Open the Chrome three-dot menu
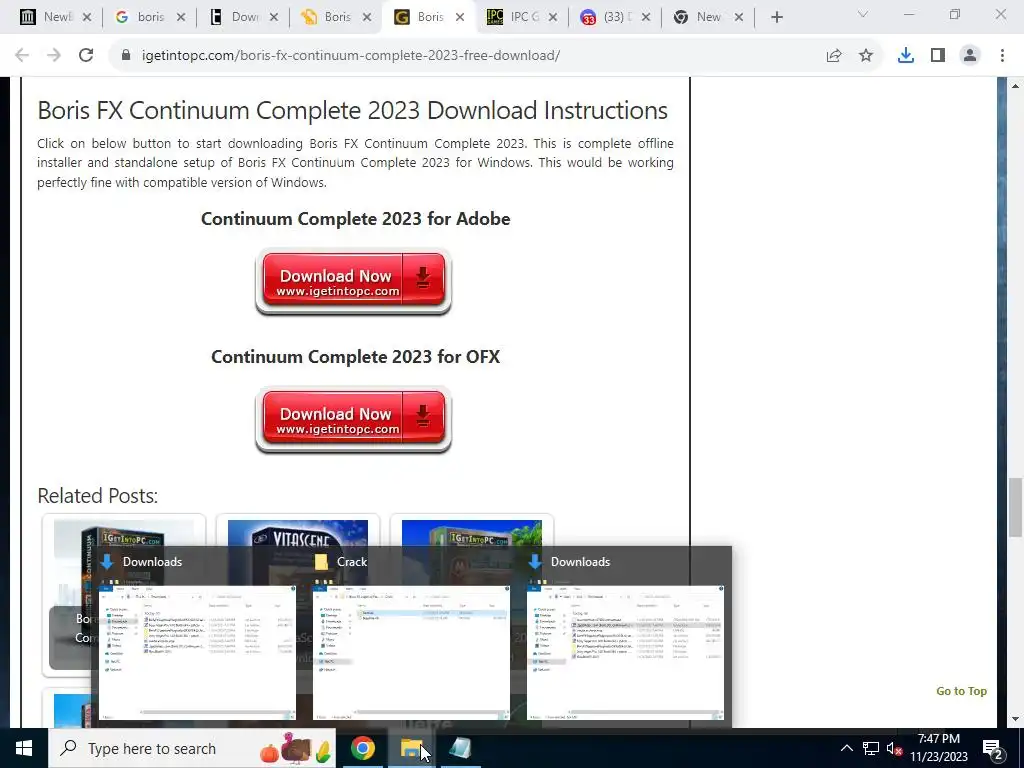Viewport: 1024px width, 768px height. tap(1002, 56)
